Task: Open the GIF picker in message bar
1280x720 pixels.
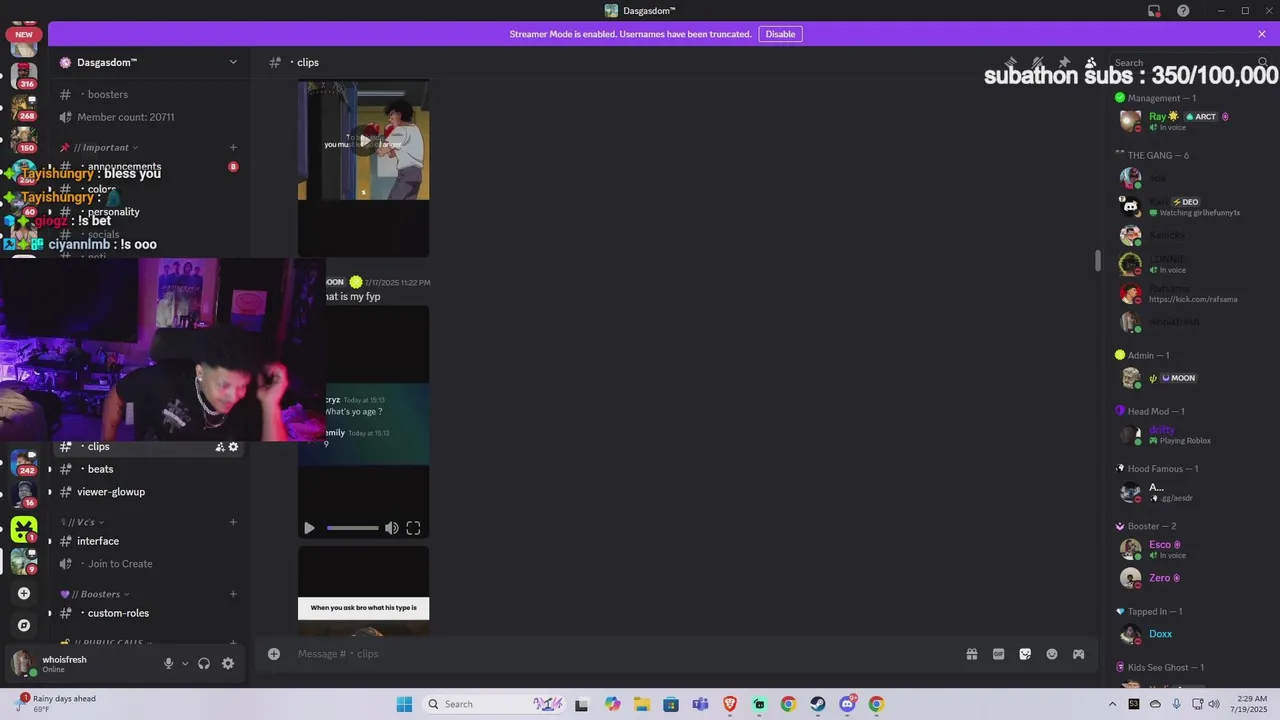Action: click(998, 654)
